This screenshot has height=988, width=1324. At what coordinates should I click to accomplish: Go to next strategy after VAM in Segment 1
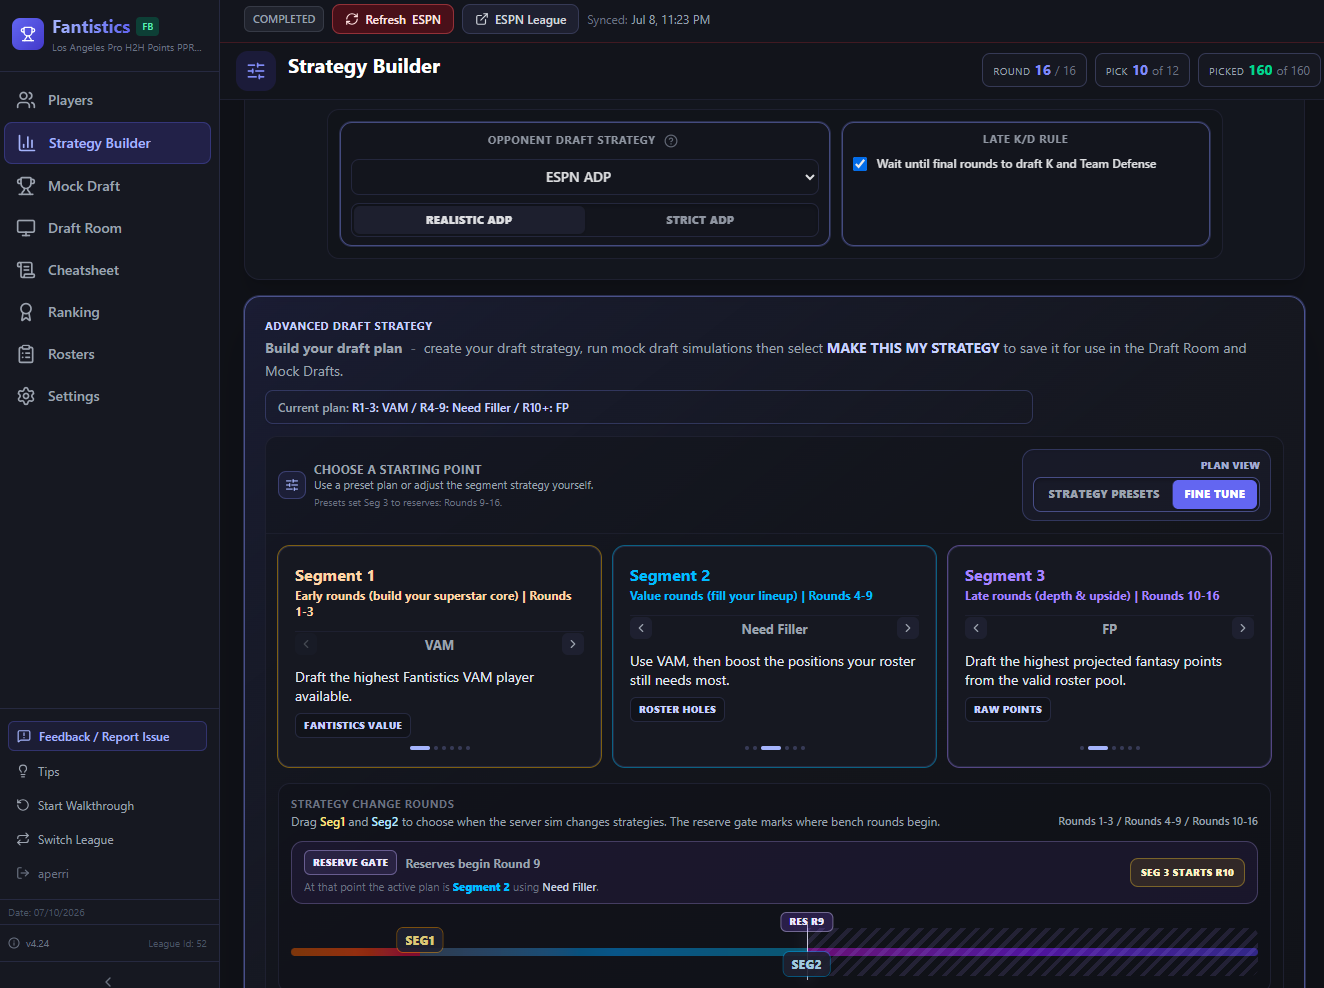click(x=573, y=644)
